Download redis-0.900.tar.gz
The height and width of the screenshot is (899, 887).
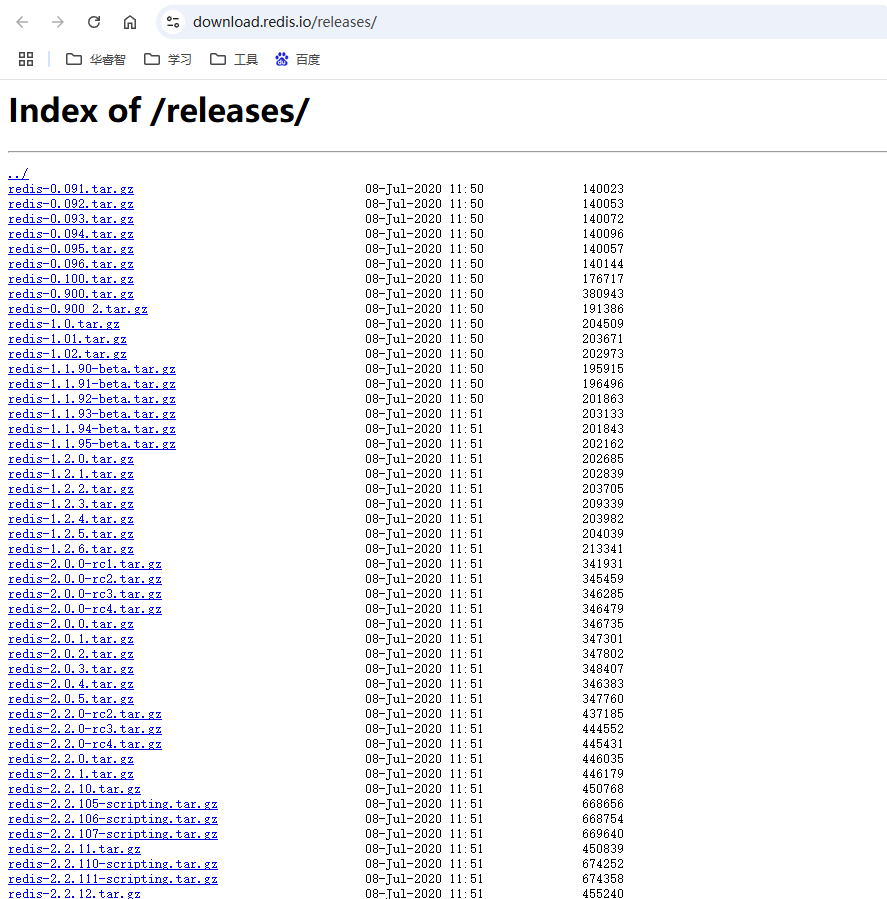tap(71, 294)
